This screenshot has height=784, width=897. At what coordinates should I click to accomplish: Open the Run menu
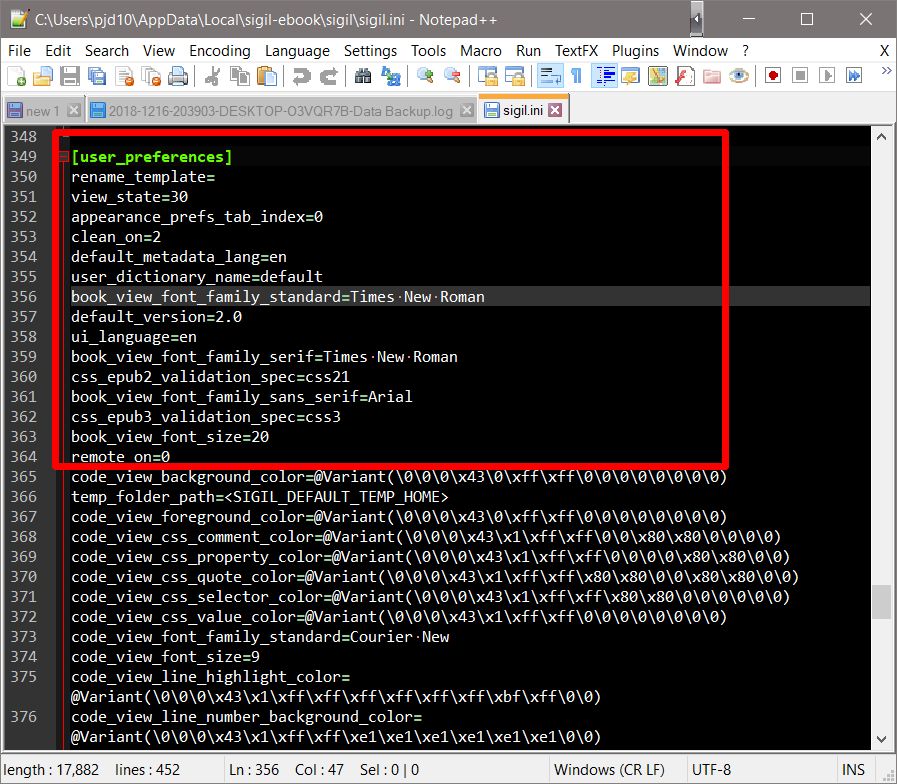click(x=528, y=51)
